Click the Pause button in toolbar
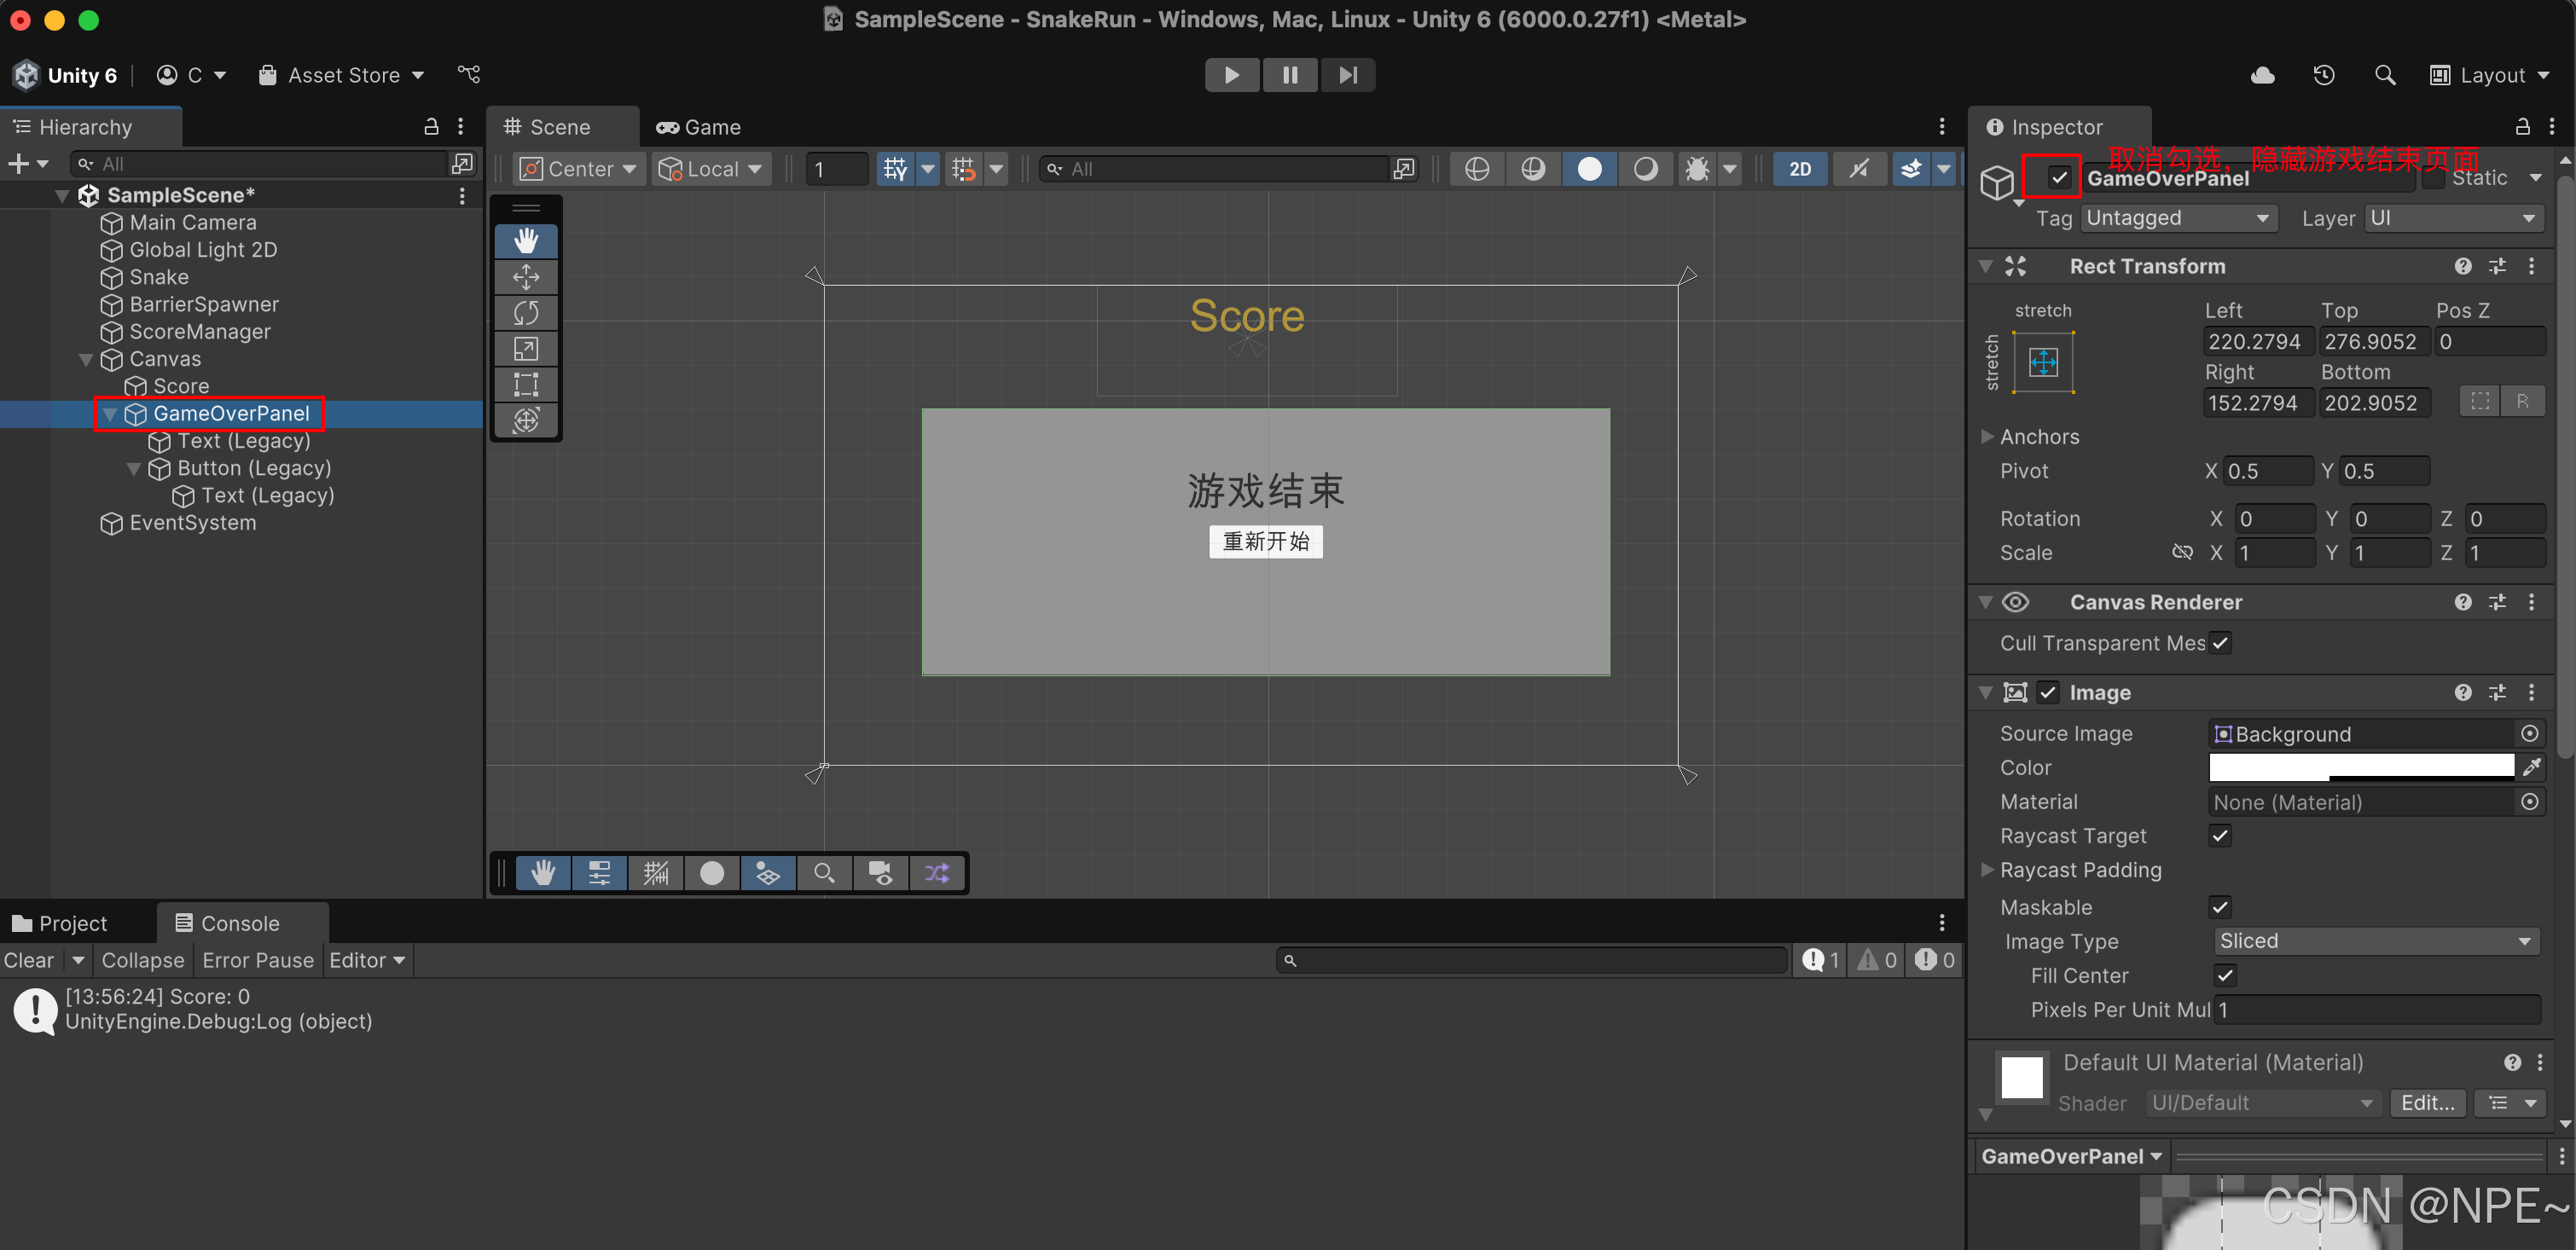Image resolution: width=2576 pixels, height=1250 pixels. click(x=1290, y=74)
